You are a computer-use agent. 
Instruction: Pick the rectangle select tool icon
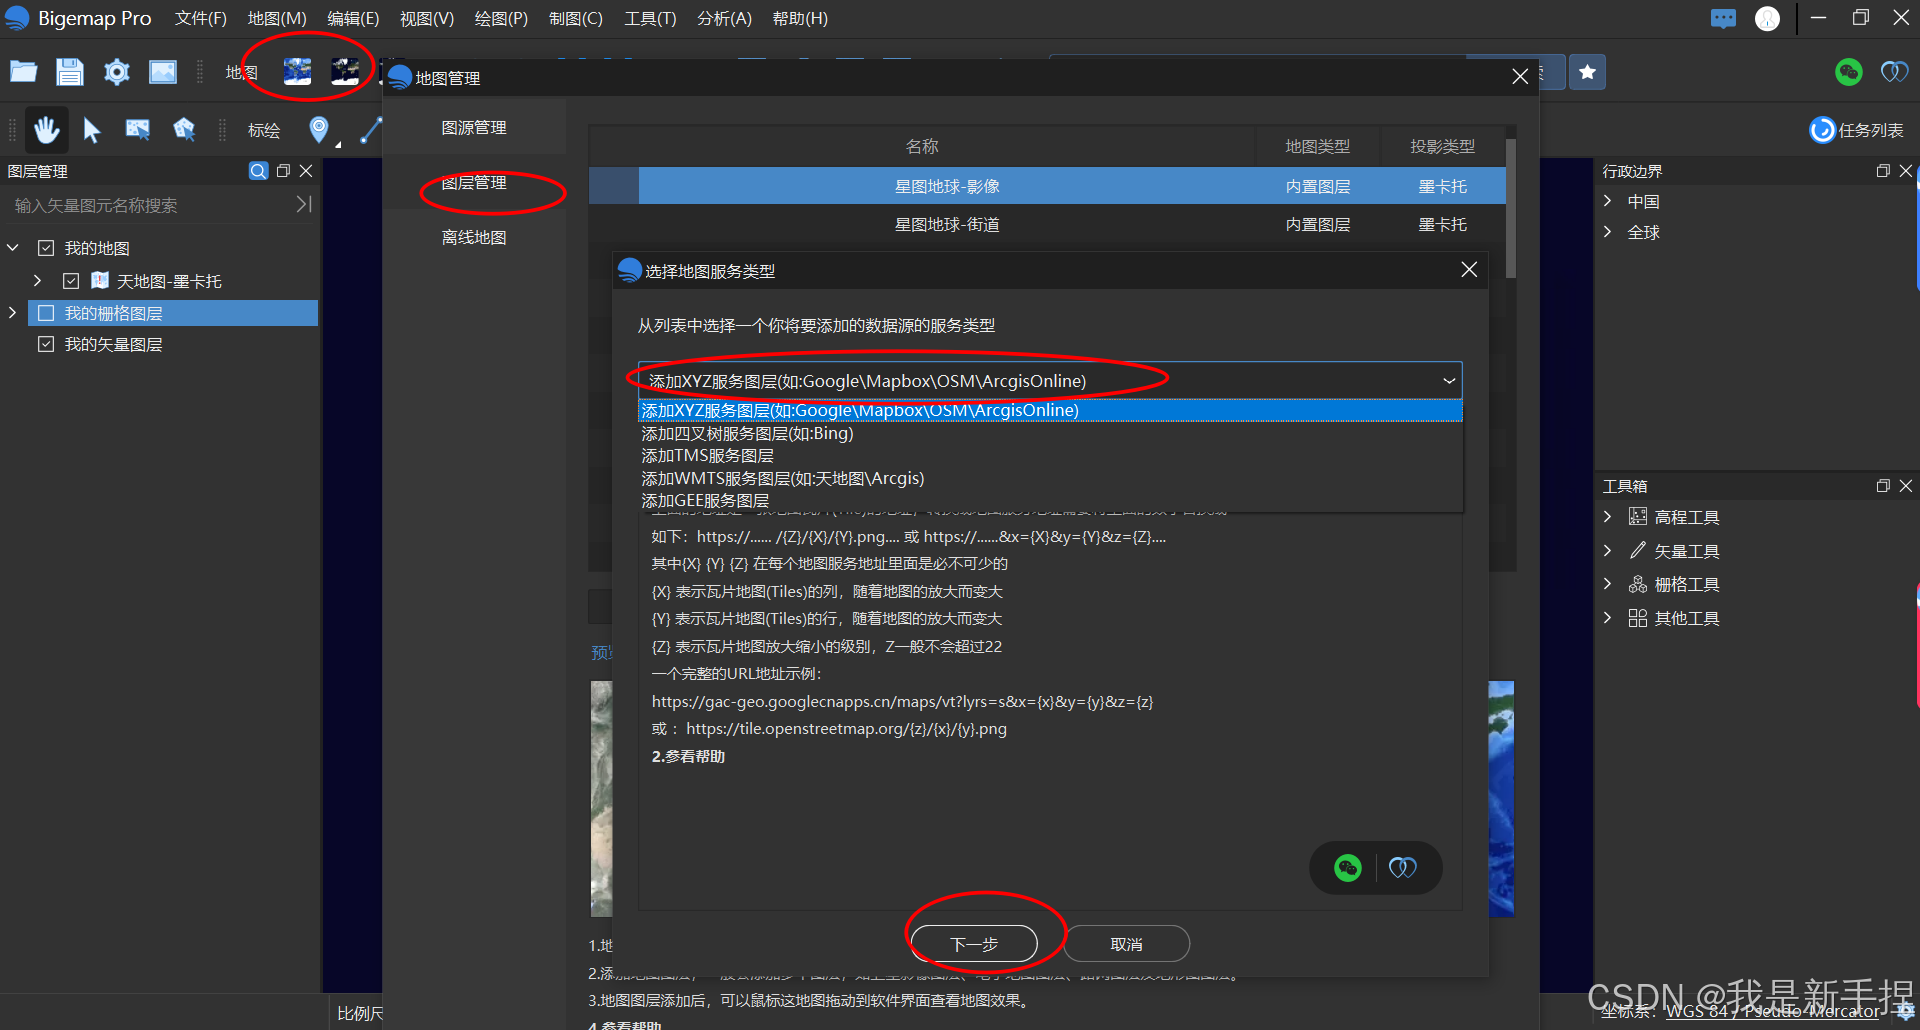point(138,130)
